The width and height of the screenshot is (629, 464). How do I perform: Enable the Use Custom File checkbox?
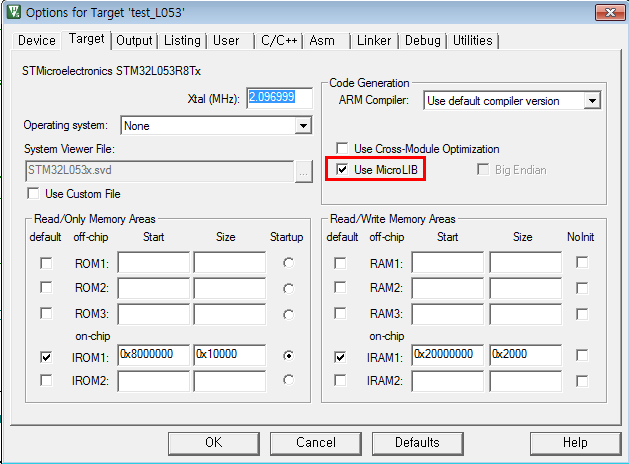pos(33,194)
